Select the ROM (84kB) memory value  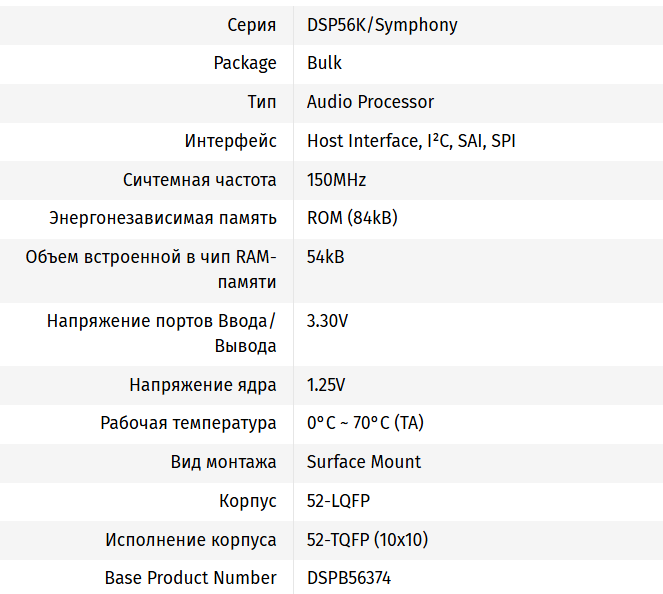pos(352,218)
